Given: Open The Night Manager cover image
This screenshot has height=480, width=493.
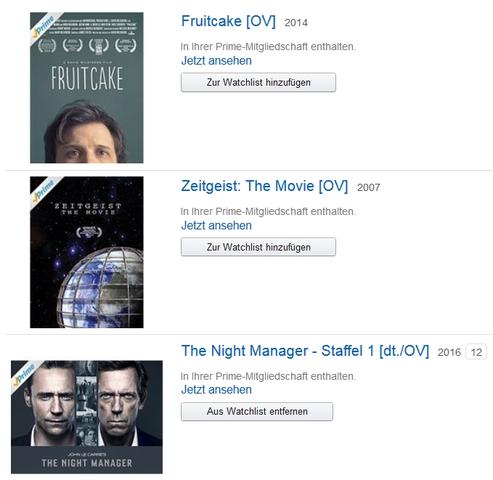Looking at the screenshot, I should (x=87, y=417).
